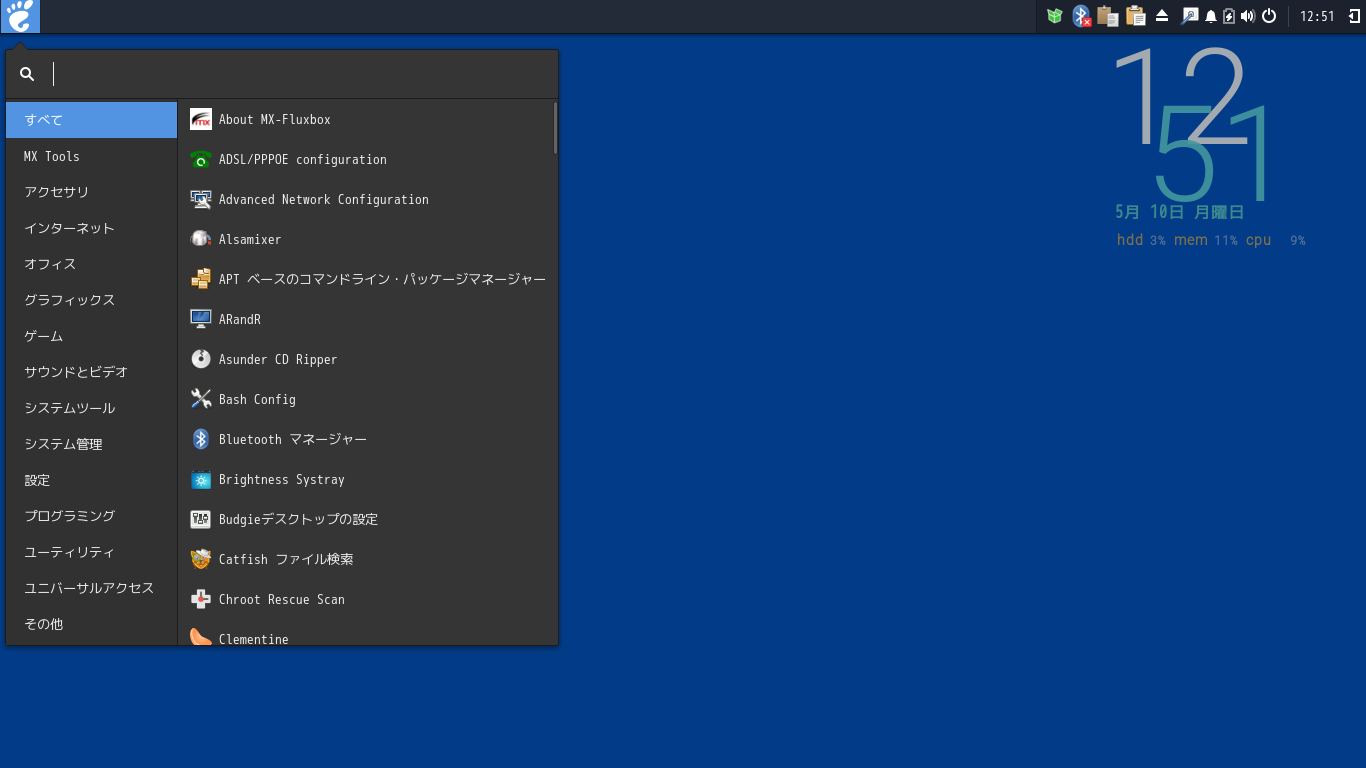Launch Asunder CD Ripper entry text

(x=278, y=359)
